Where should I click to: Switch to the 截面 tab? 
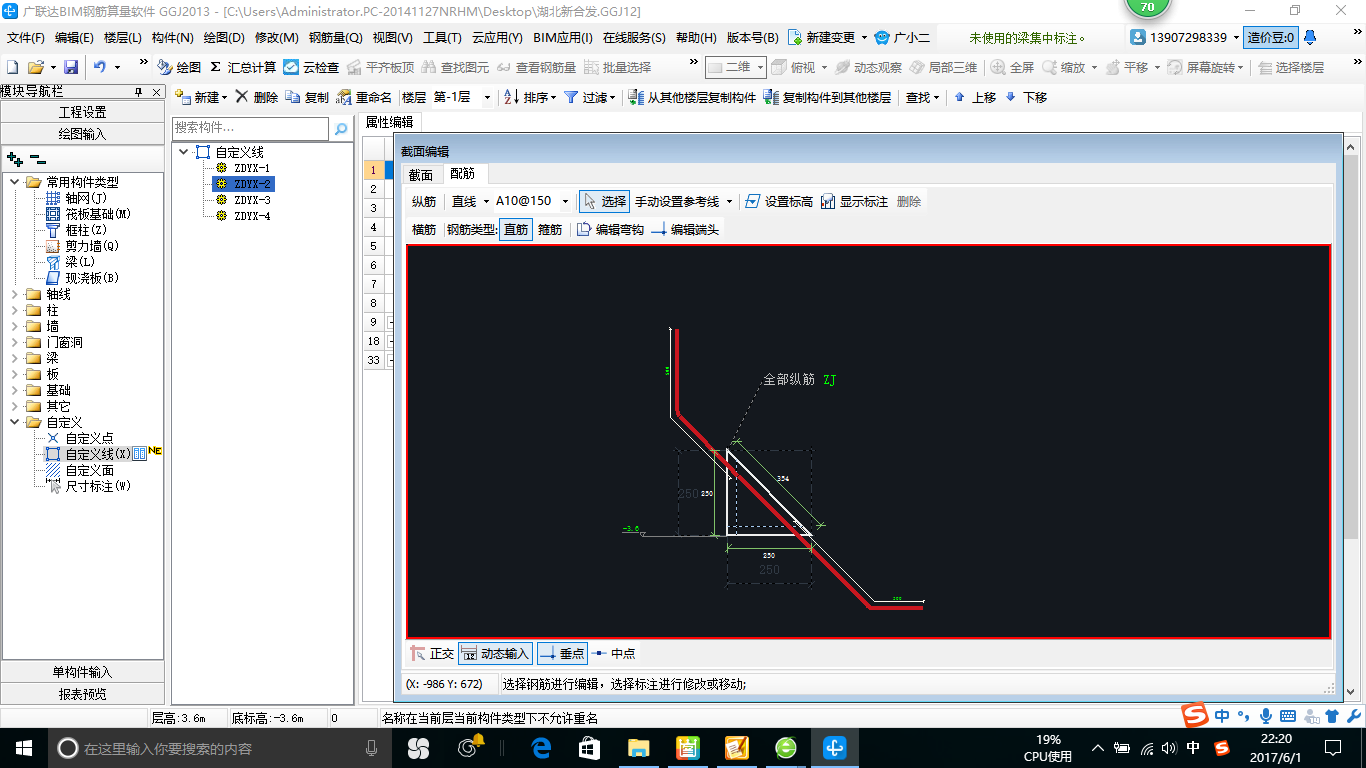pyautogui.click(x=421, y=175)
